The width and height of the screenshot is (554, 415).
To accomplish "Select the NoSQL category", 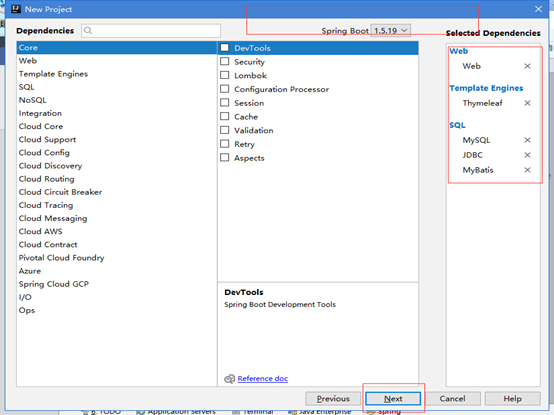I will pyautogui.click(x=117, y=100).
